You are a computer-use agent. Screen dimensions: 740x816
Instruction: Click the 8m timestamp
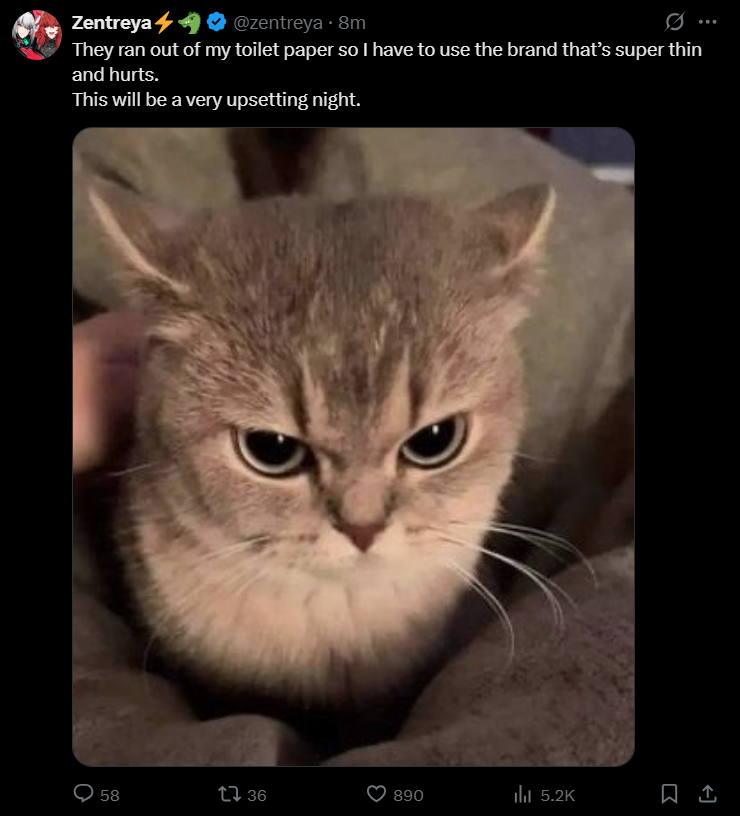click(x=352, y=23)
